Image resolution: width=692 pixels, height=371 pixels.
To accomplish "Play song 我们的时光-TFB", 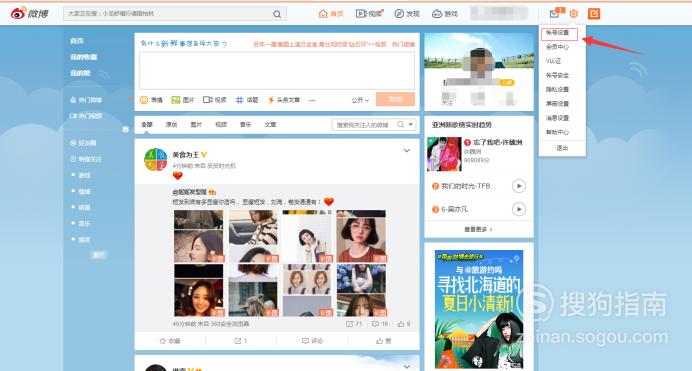I will [519, 186].
